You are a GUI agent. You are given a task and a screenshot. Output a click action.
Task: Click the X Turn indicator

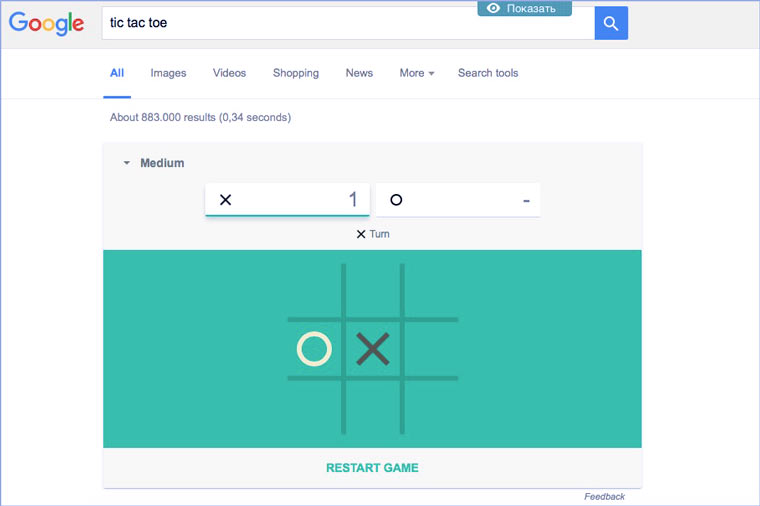coord(373,234)
